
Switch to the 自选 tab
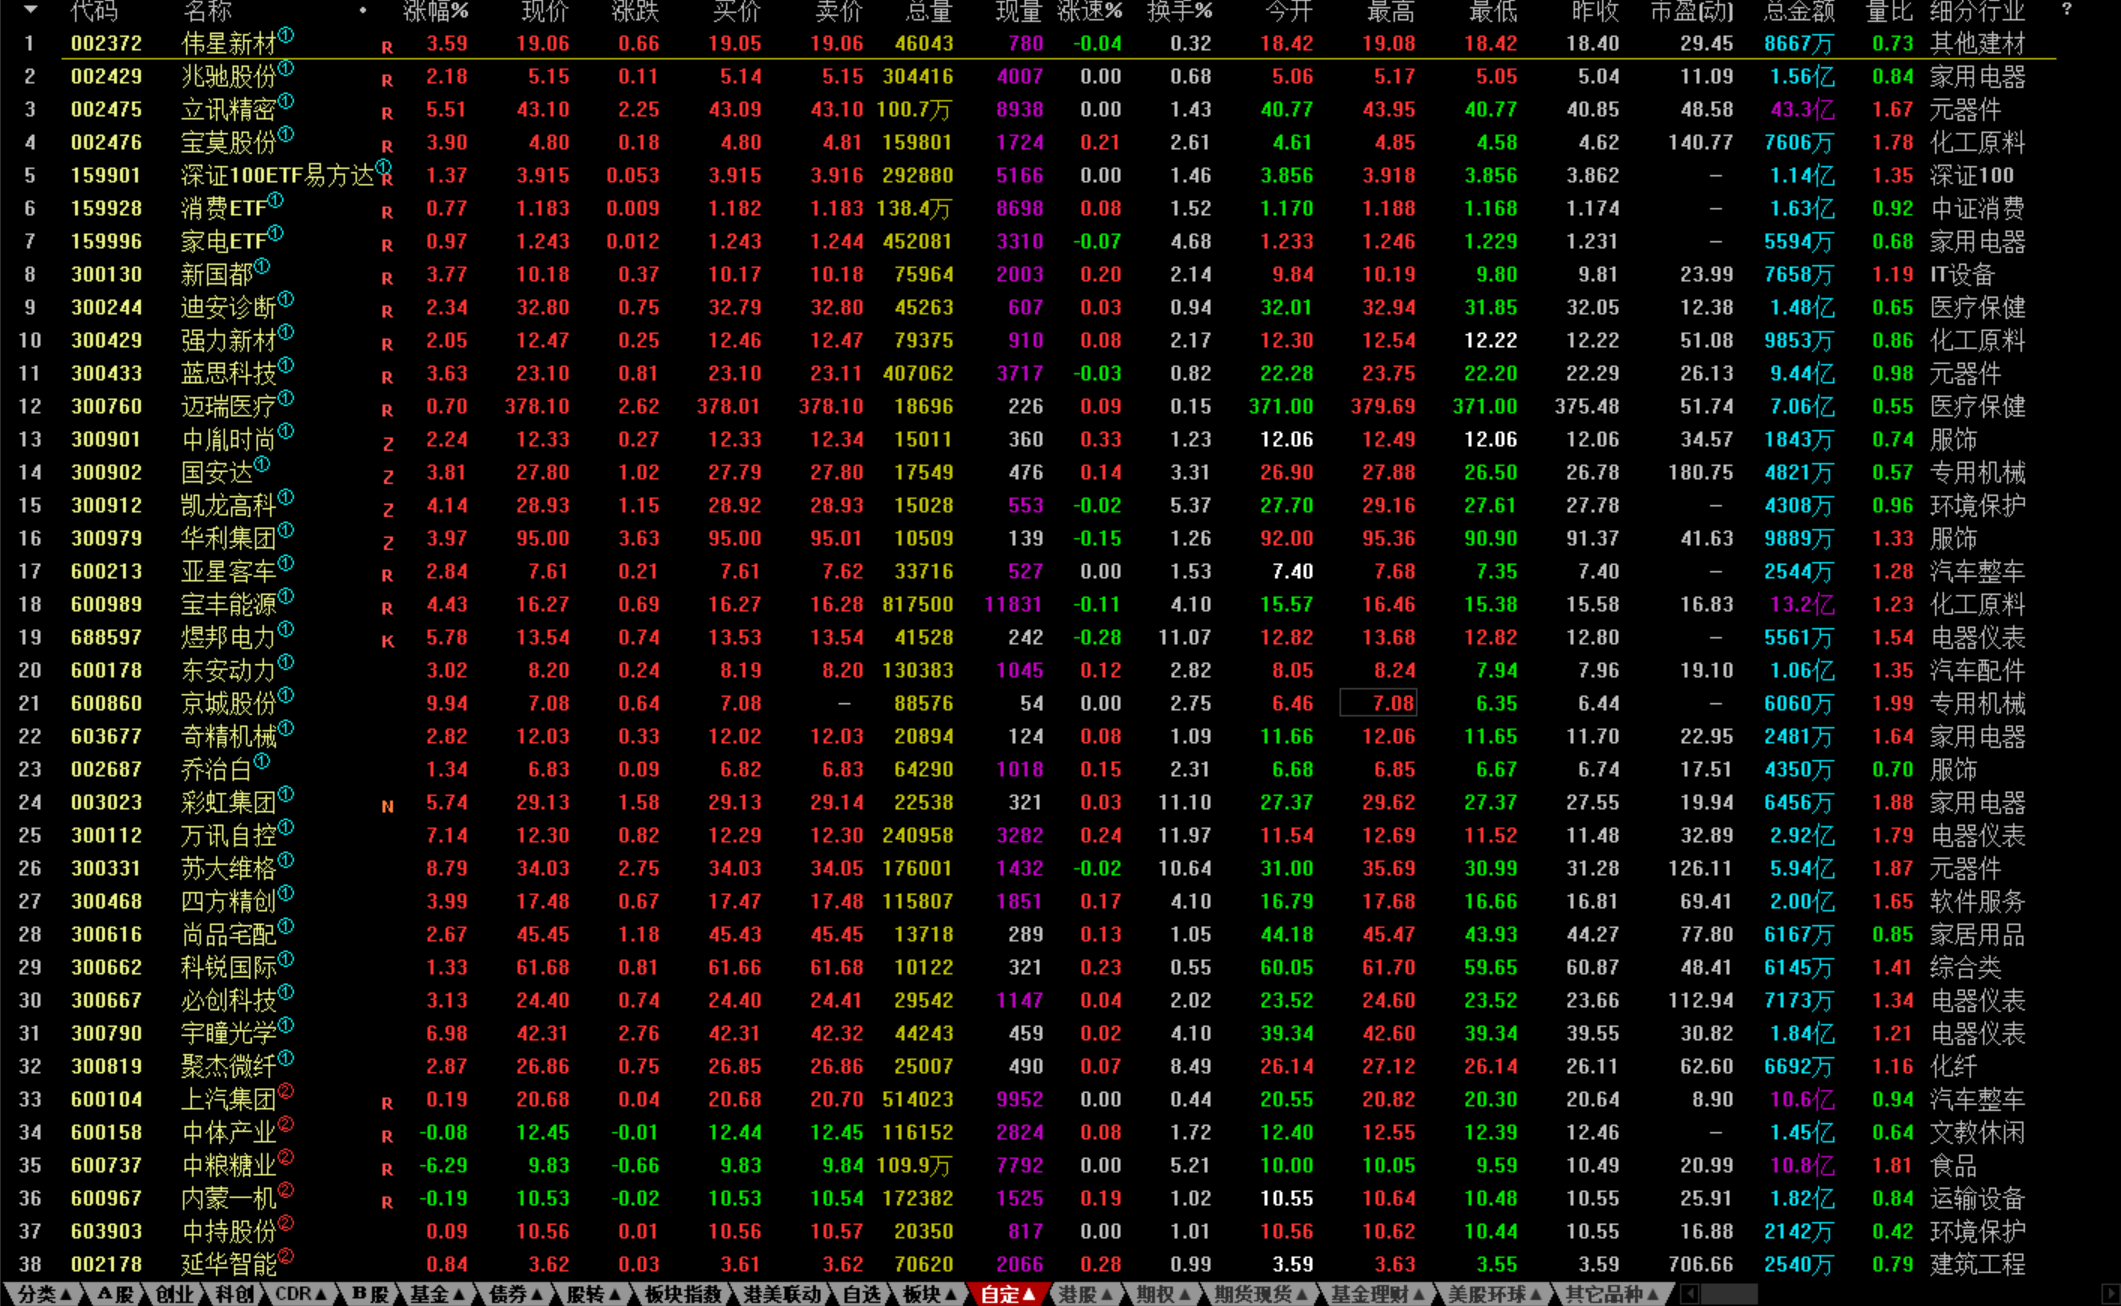[861, 1294]
